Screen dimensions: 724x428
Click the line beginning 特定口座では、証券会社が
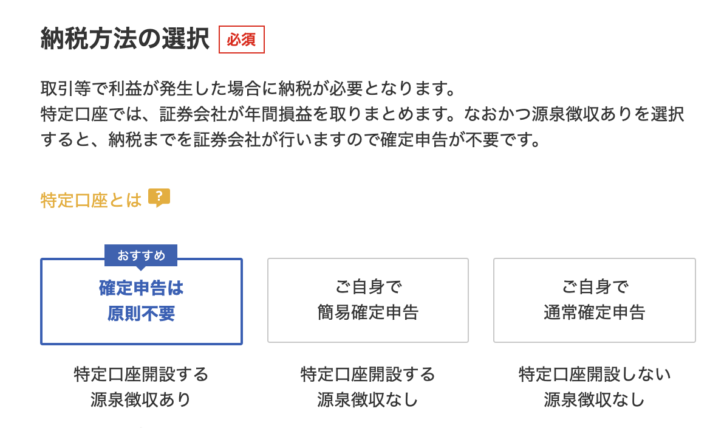coord(362,114)
